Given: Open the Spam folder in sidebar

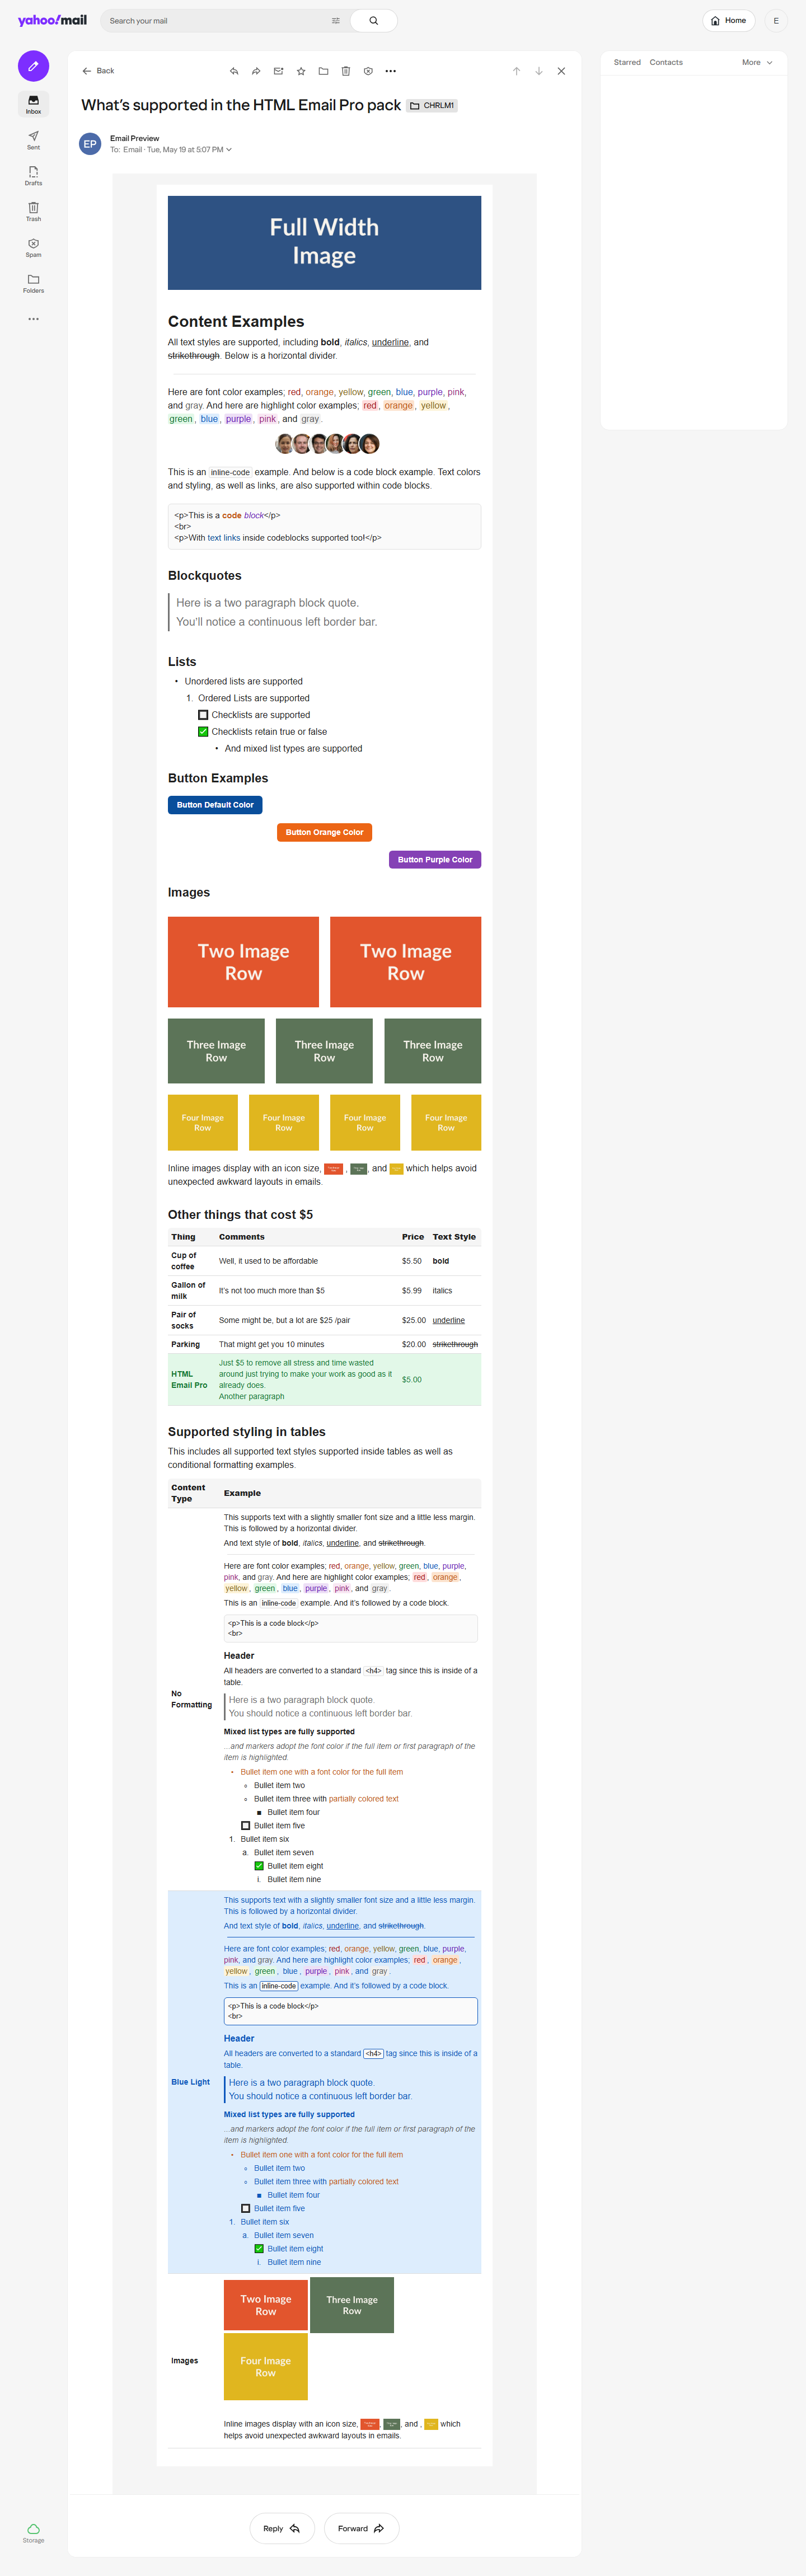Looking at the screenshot, I should [33, 248].
